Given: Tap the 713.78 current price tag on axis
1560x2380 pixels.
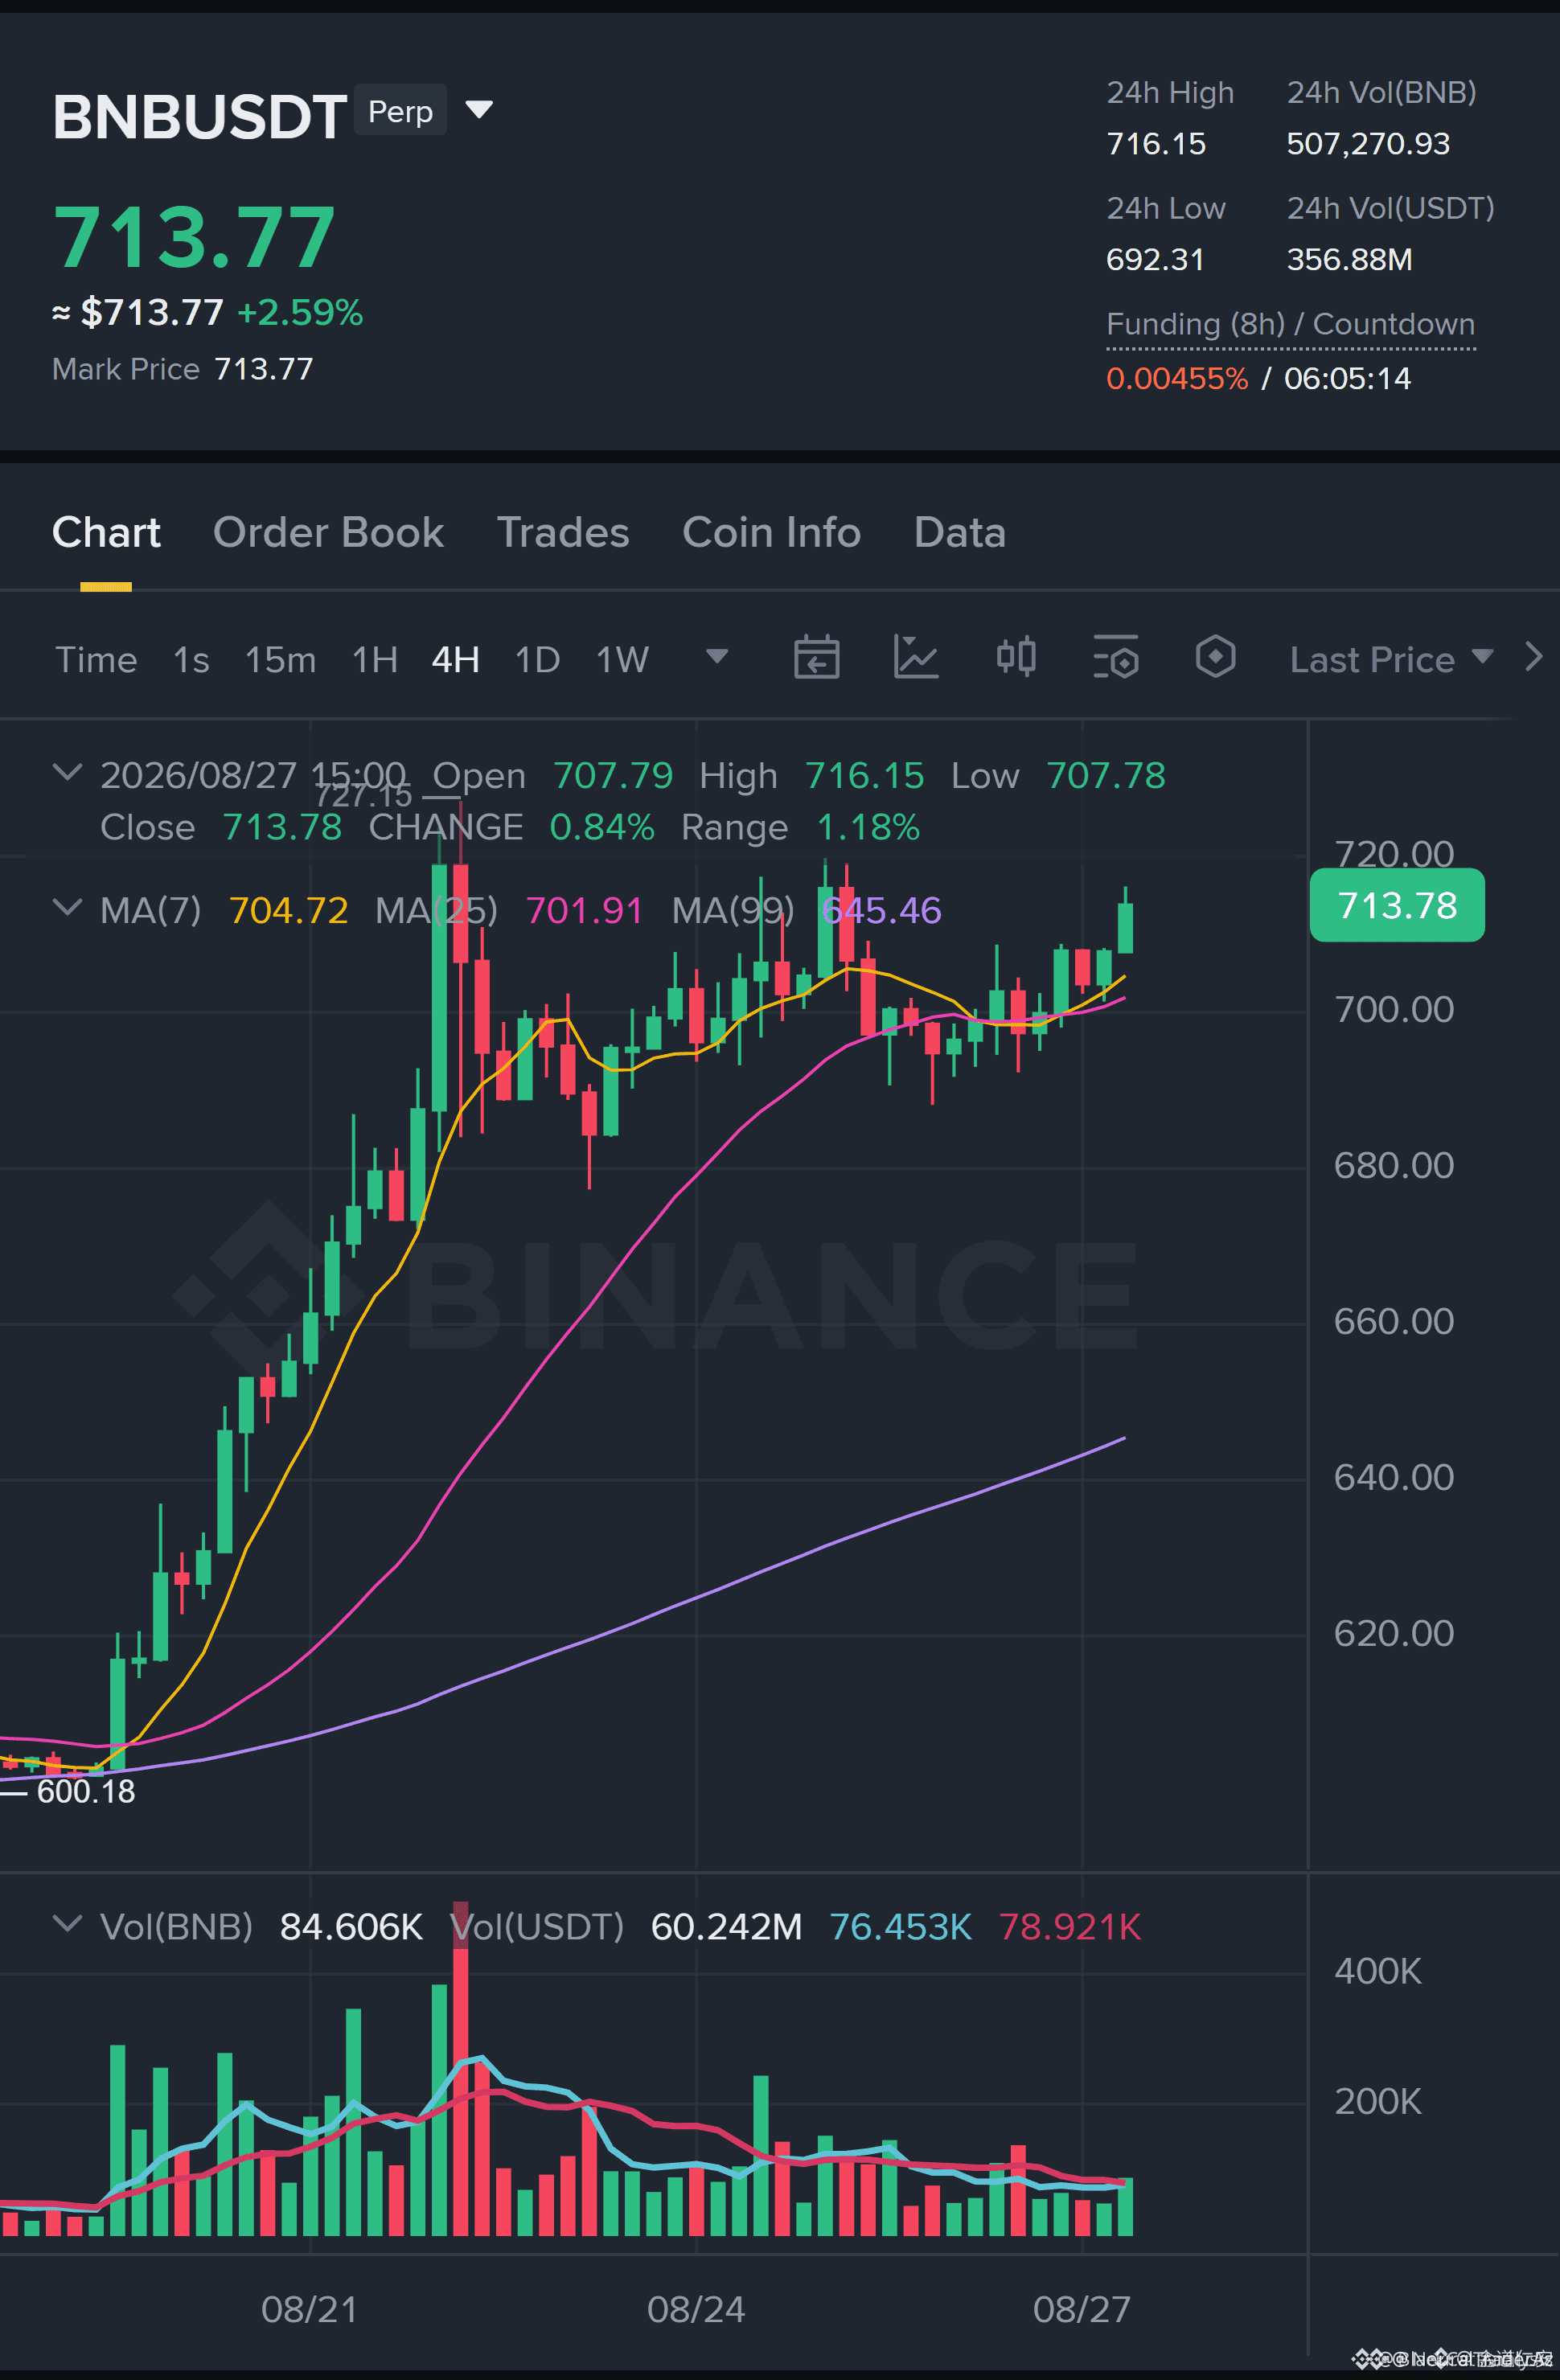Looking at the screenshot, I should coord(1397,906).
